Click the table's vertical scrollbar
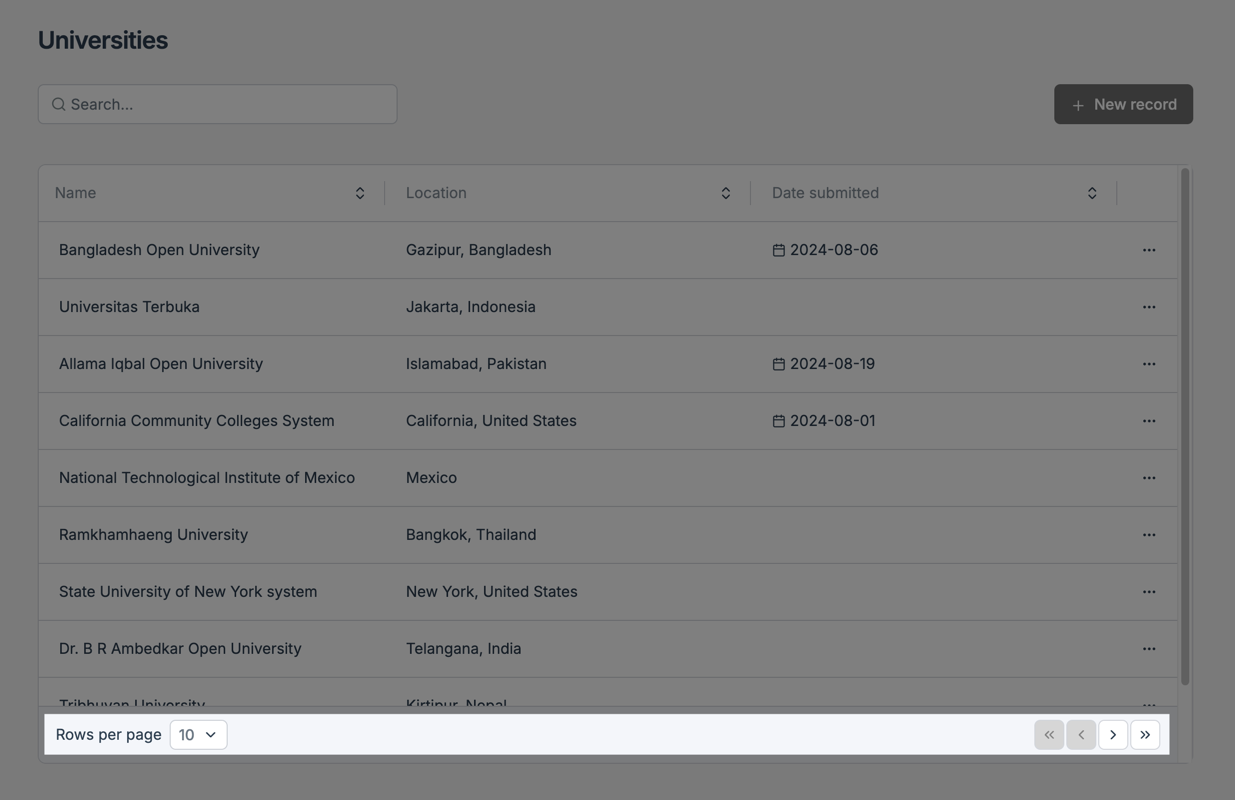This screenshot has height=800, width=1235. [x=1185, y=427]
